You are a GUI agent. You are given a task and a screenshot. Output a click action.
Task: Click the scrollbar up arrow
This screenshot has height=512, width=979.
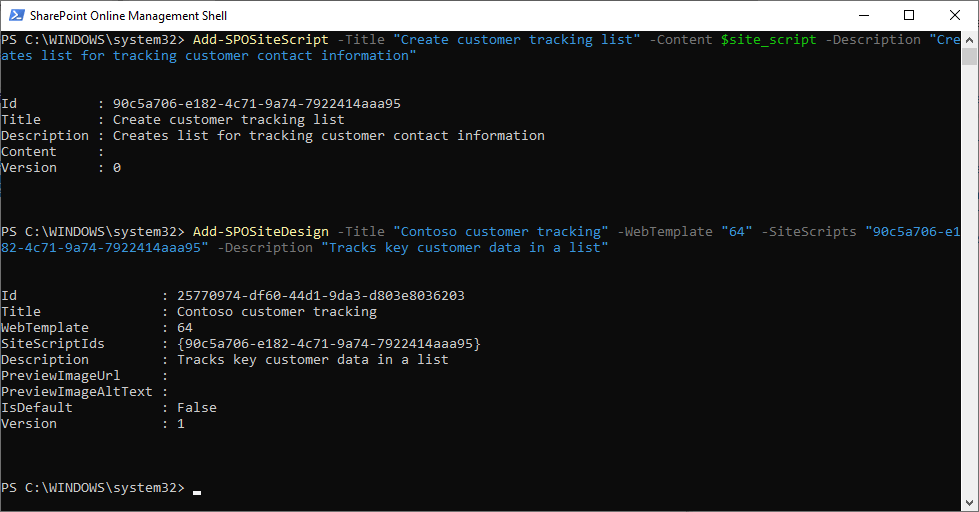969,39
